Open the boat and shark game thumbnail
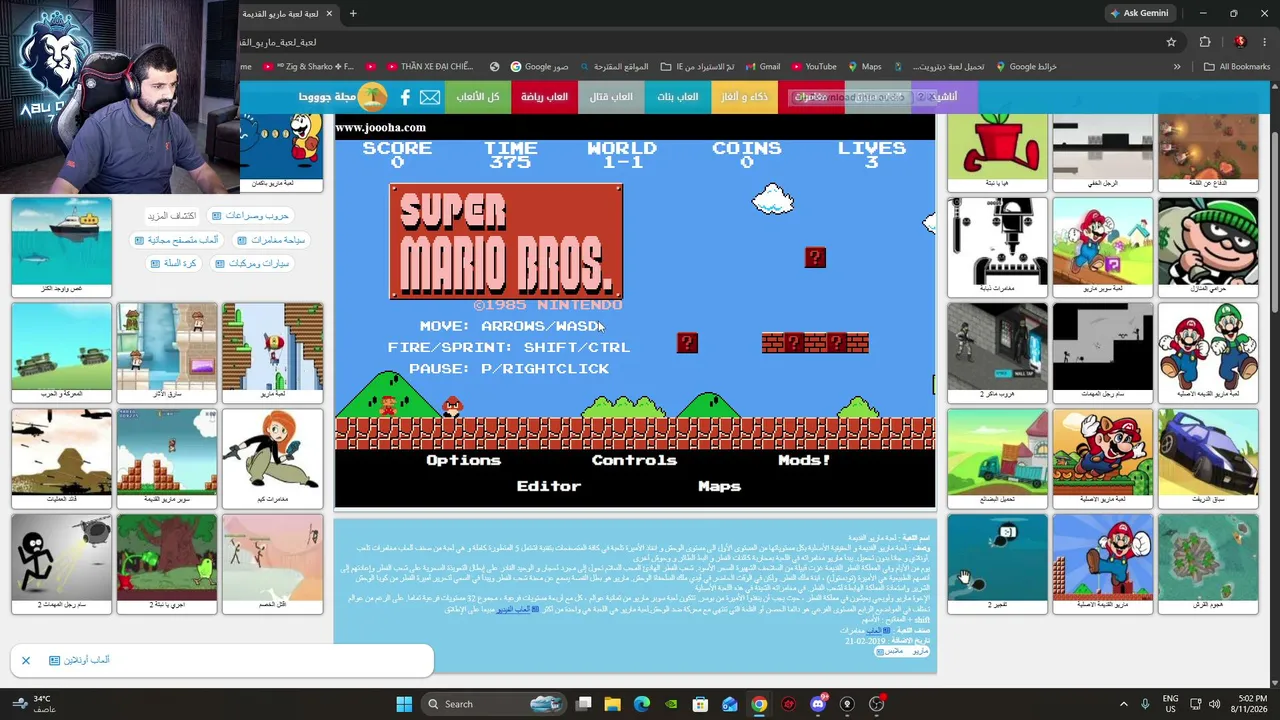1280x720 pixels. 62,247
